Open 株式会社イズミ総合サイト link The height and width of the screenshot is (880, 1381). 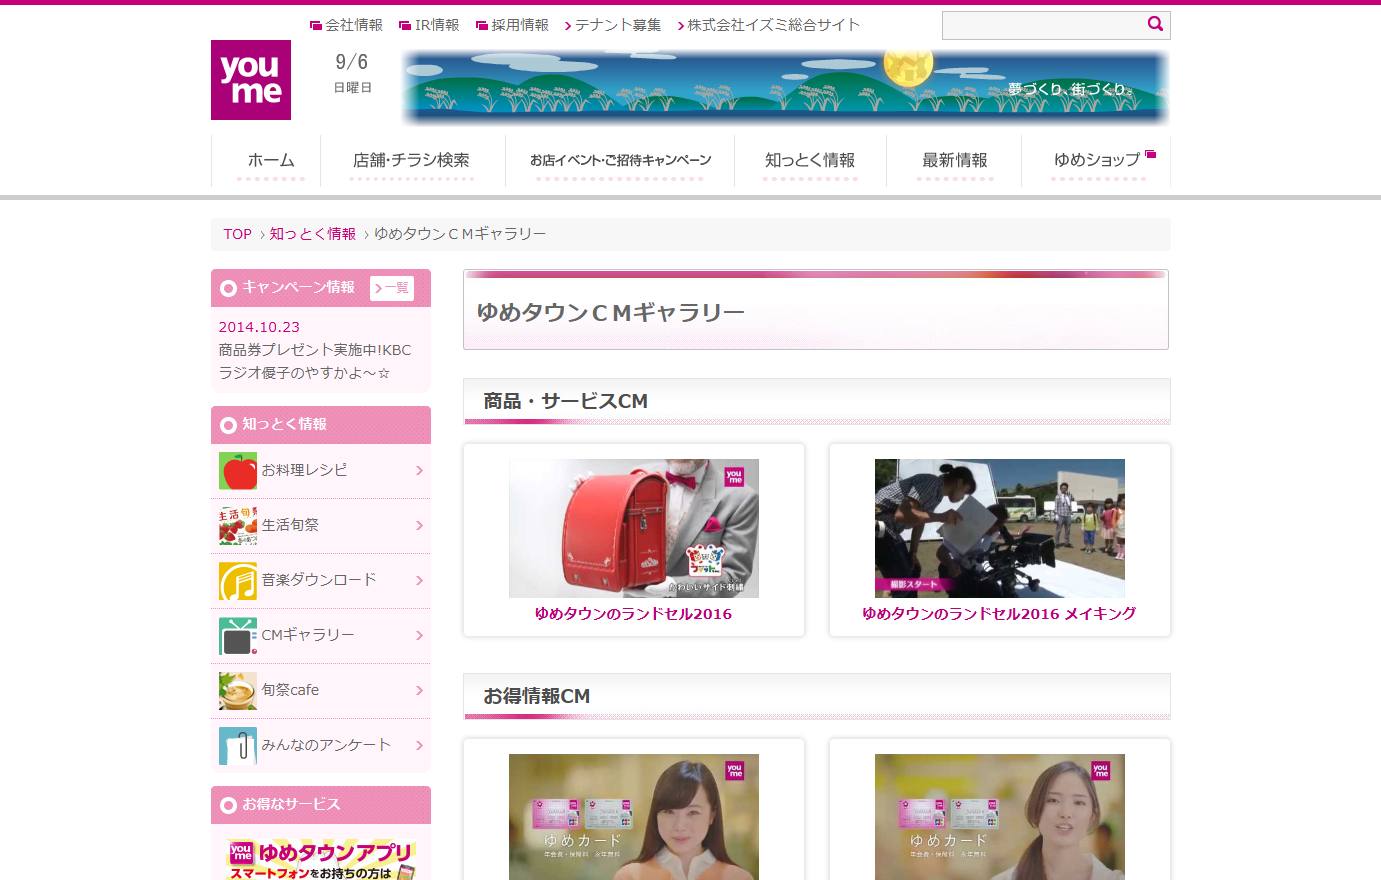tap(773, 25)
